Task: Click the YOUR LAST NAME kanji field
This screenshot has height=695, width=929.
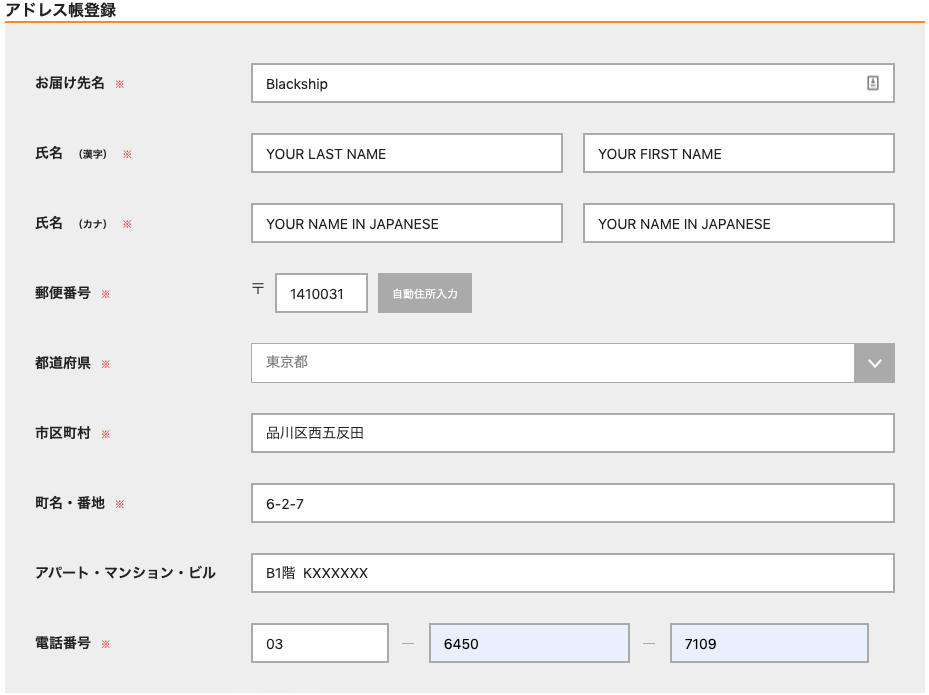Action: coord(407,153)
